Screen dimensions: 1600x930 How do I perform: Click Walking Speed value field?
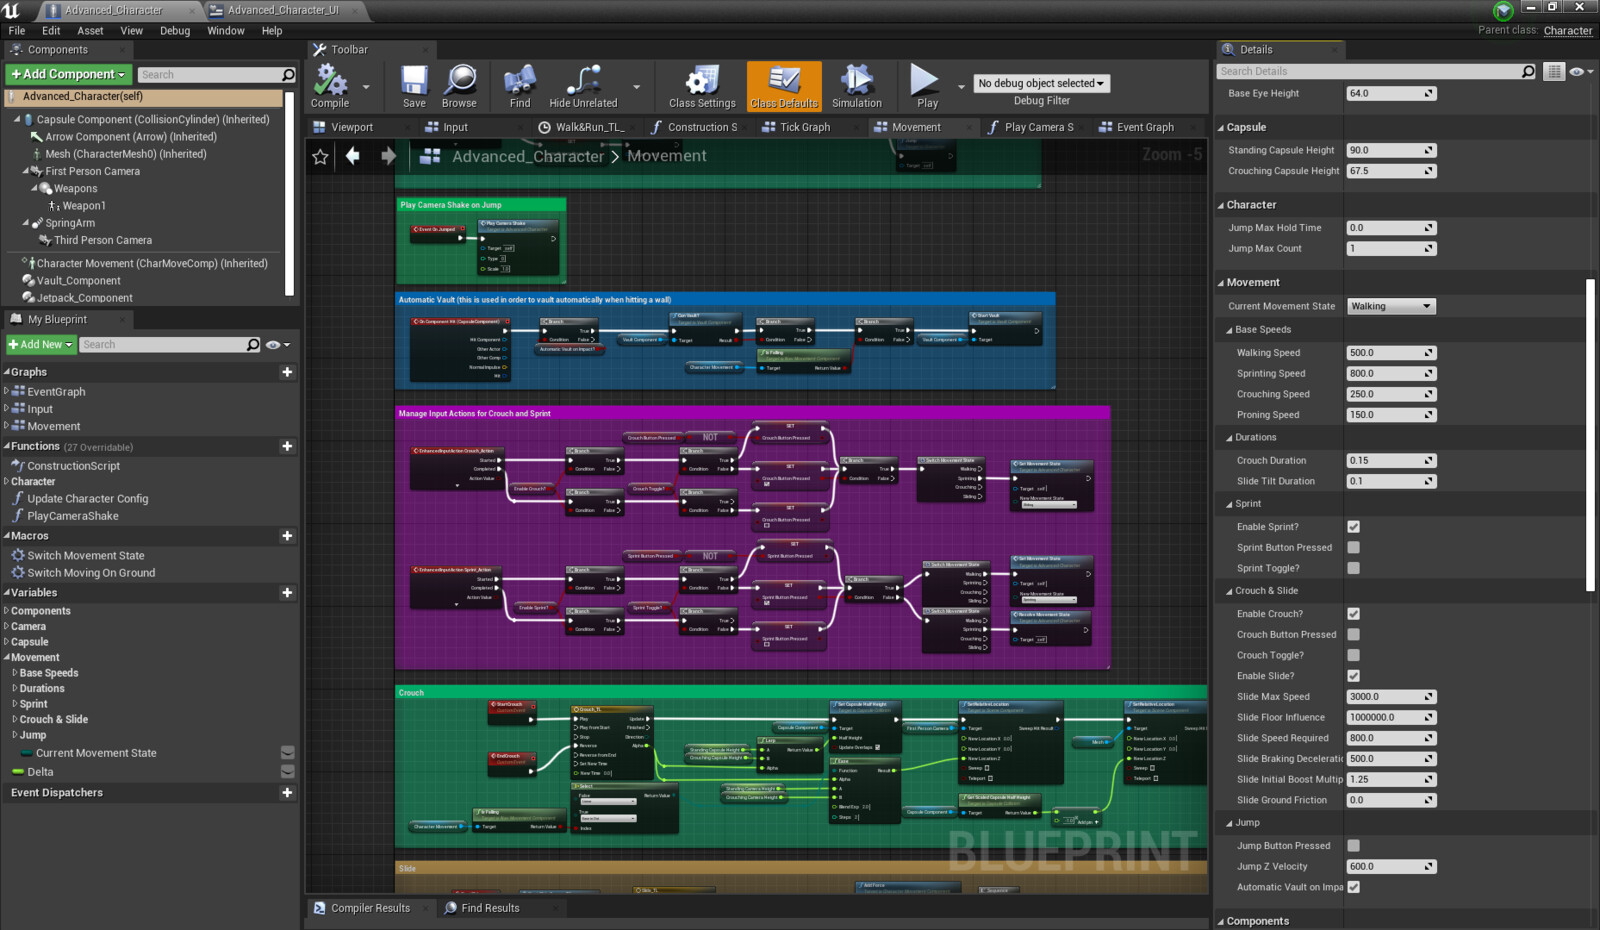click(x=1391, y=353)
